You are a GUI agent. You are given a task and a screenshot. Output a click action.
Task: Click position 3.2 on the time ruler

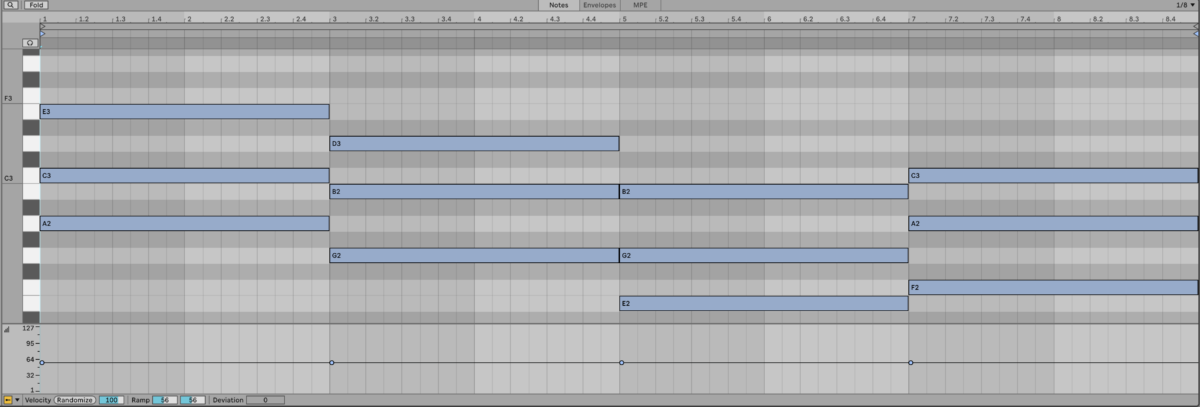[373, 19]
